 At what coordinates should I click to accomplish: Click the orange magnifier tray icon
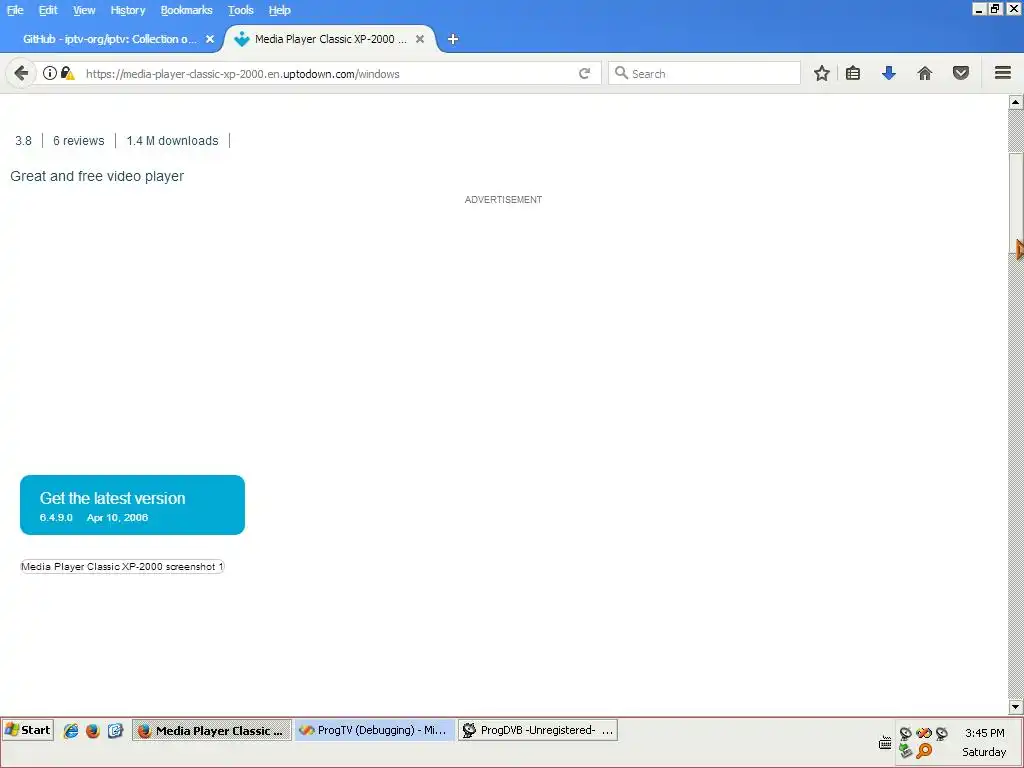point(924,751)
